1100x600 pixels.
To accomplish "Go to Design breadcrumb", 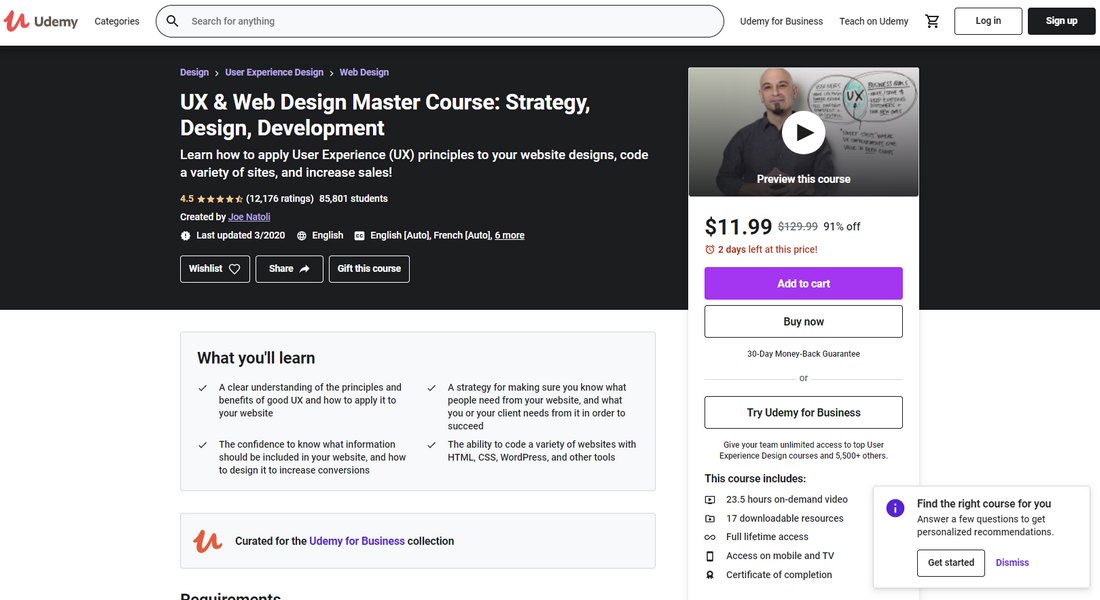I will pyautogui.click(x=194, y=72).
